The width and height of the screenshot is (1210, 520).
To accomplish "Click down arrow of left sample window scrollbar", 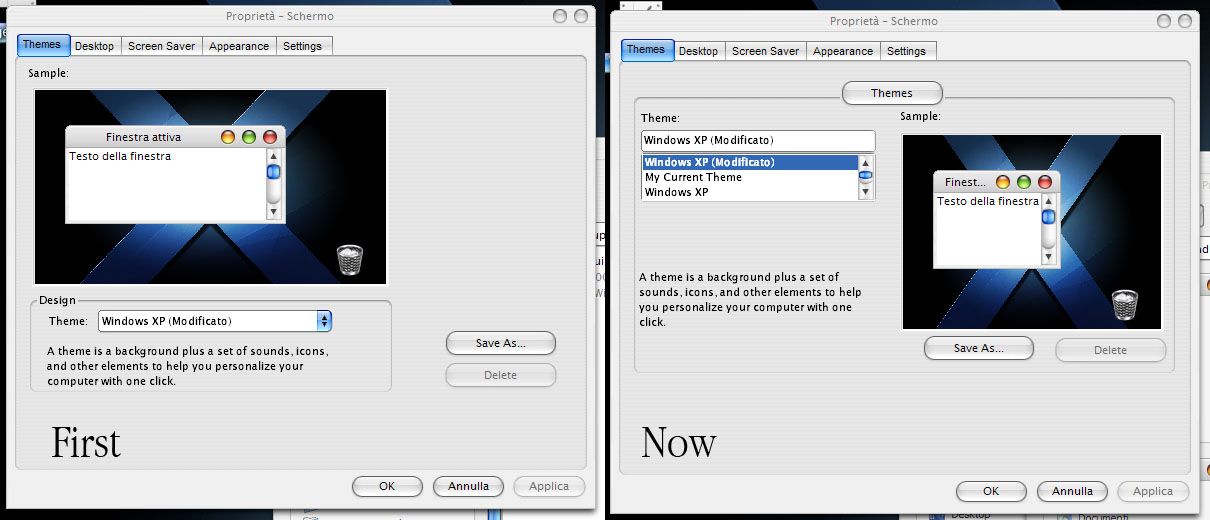I will click(273, 212).
